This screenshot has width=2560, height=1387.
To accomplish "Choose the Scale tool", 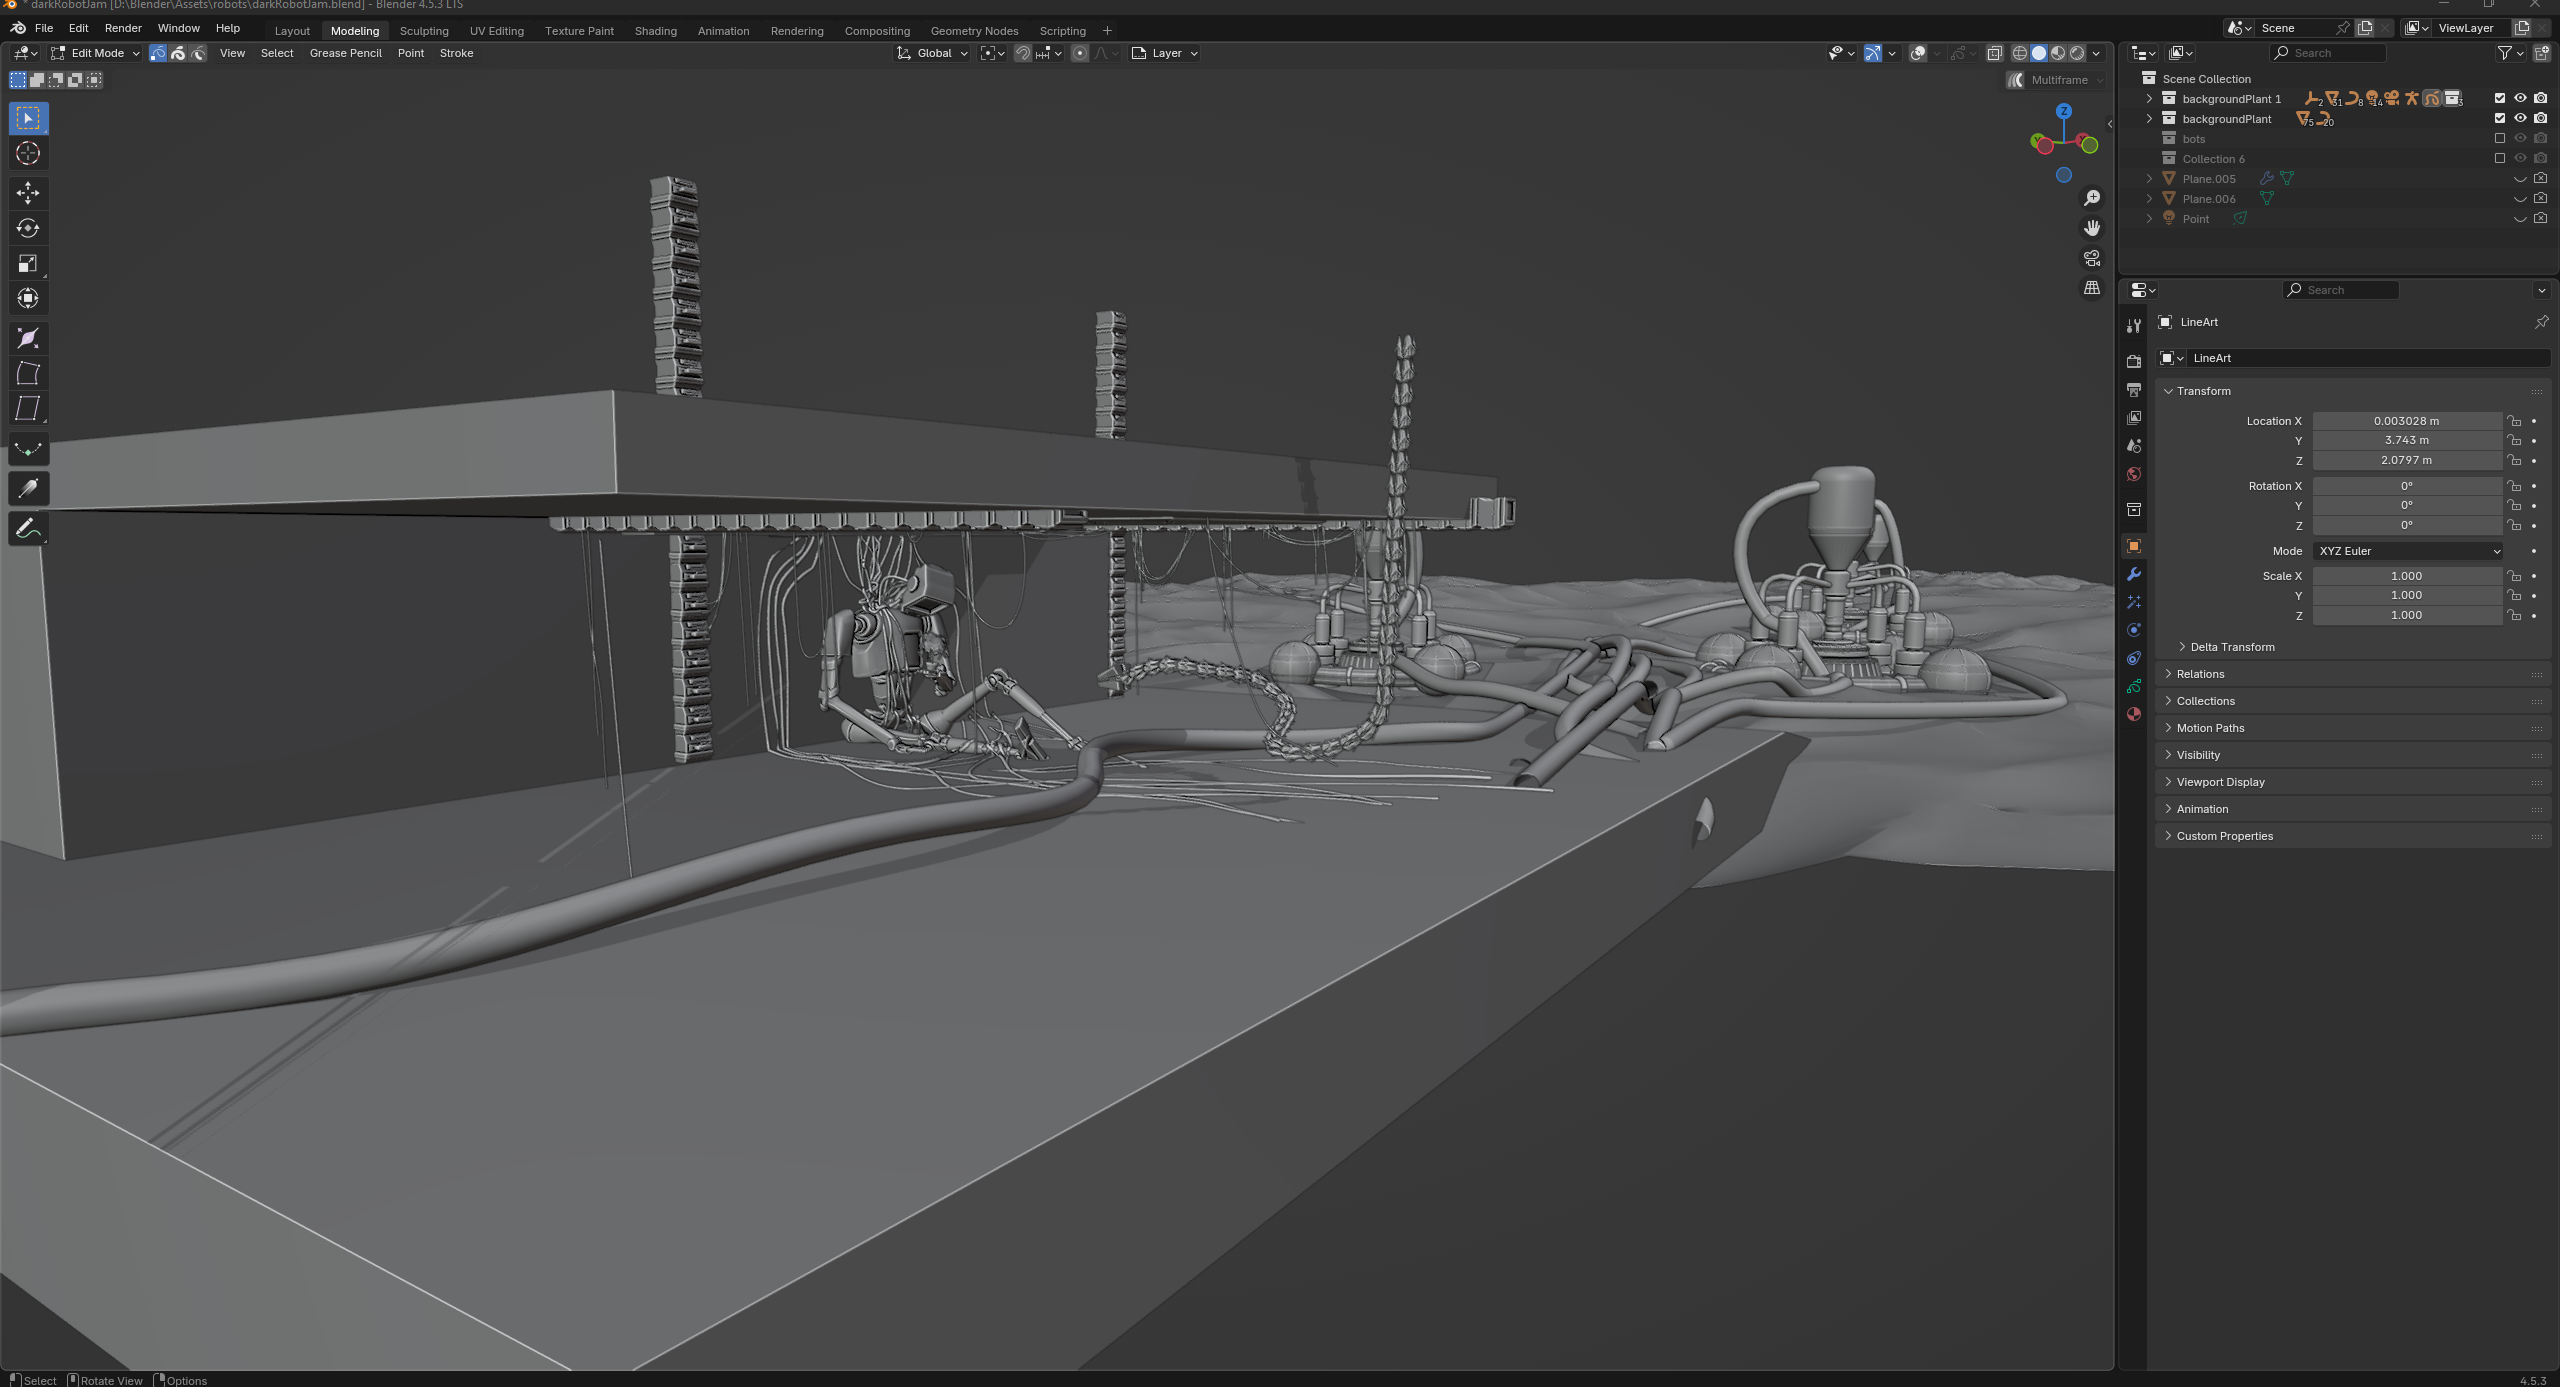I will tap(28, 264).
